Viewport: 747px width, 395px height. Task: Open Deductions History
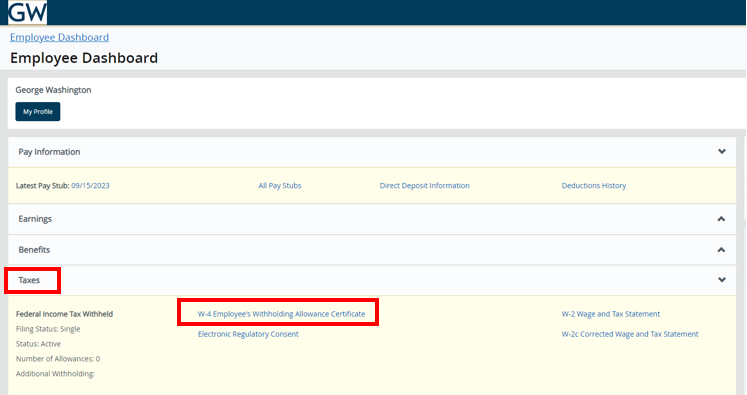594,186
